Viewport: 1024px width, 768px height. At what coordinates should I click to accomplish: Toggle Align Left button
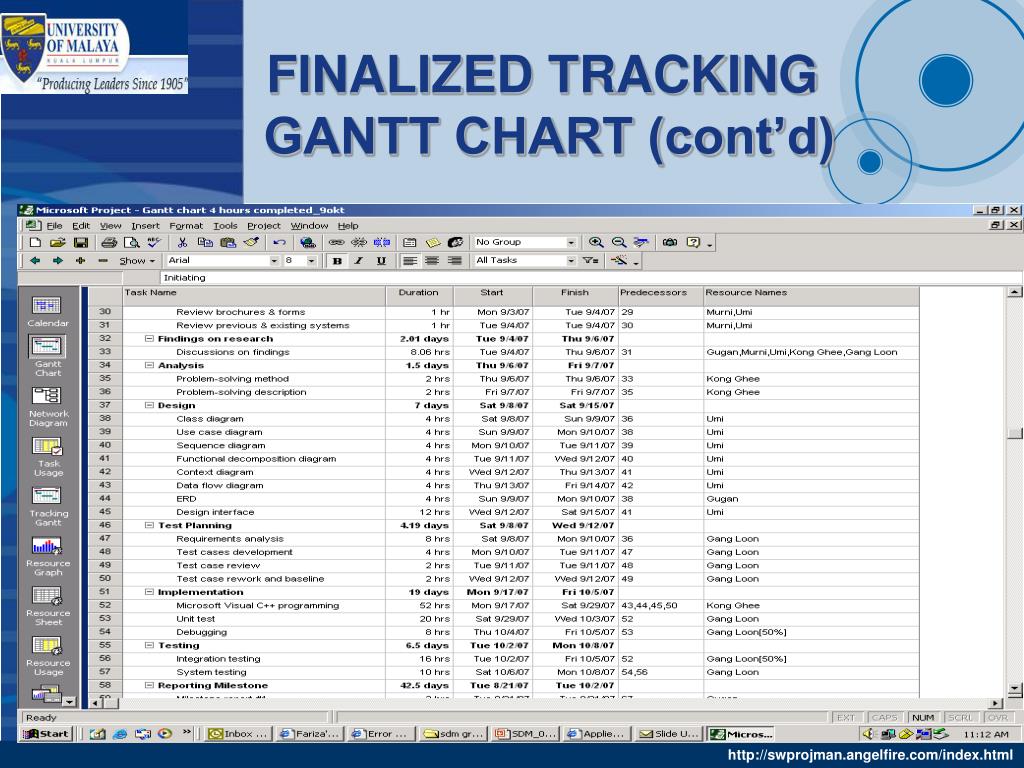[409, 261]
